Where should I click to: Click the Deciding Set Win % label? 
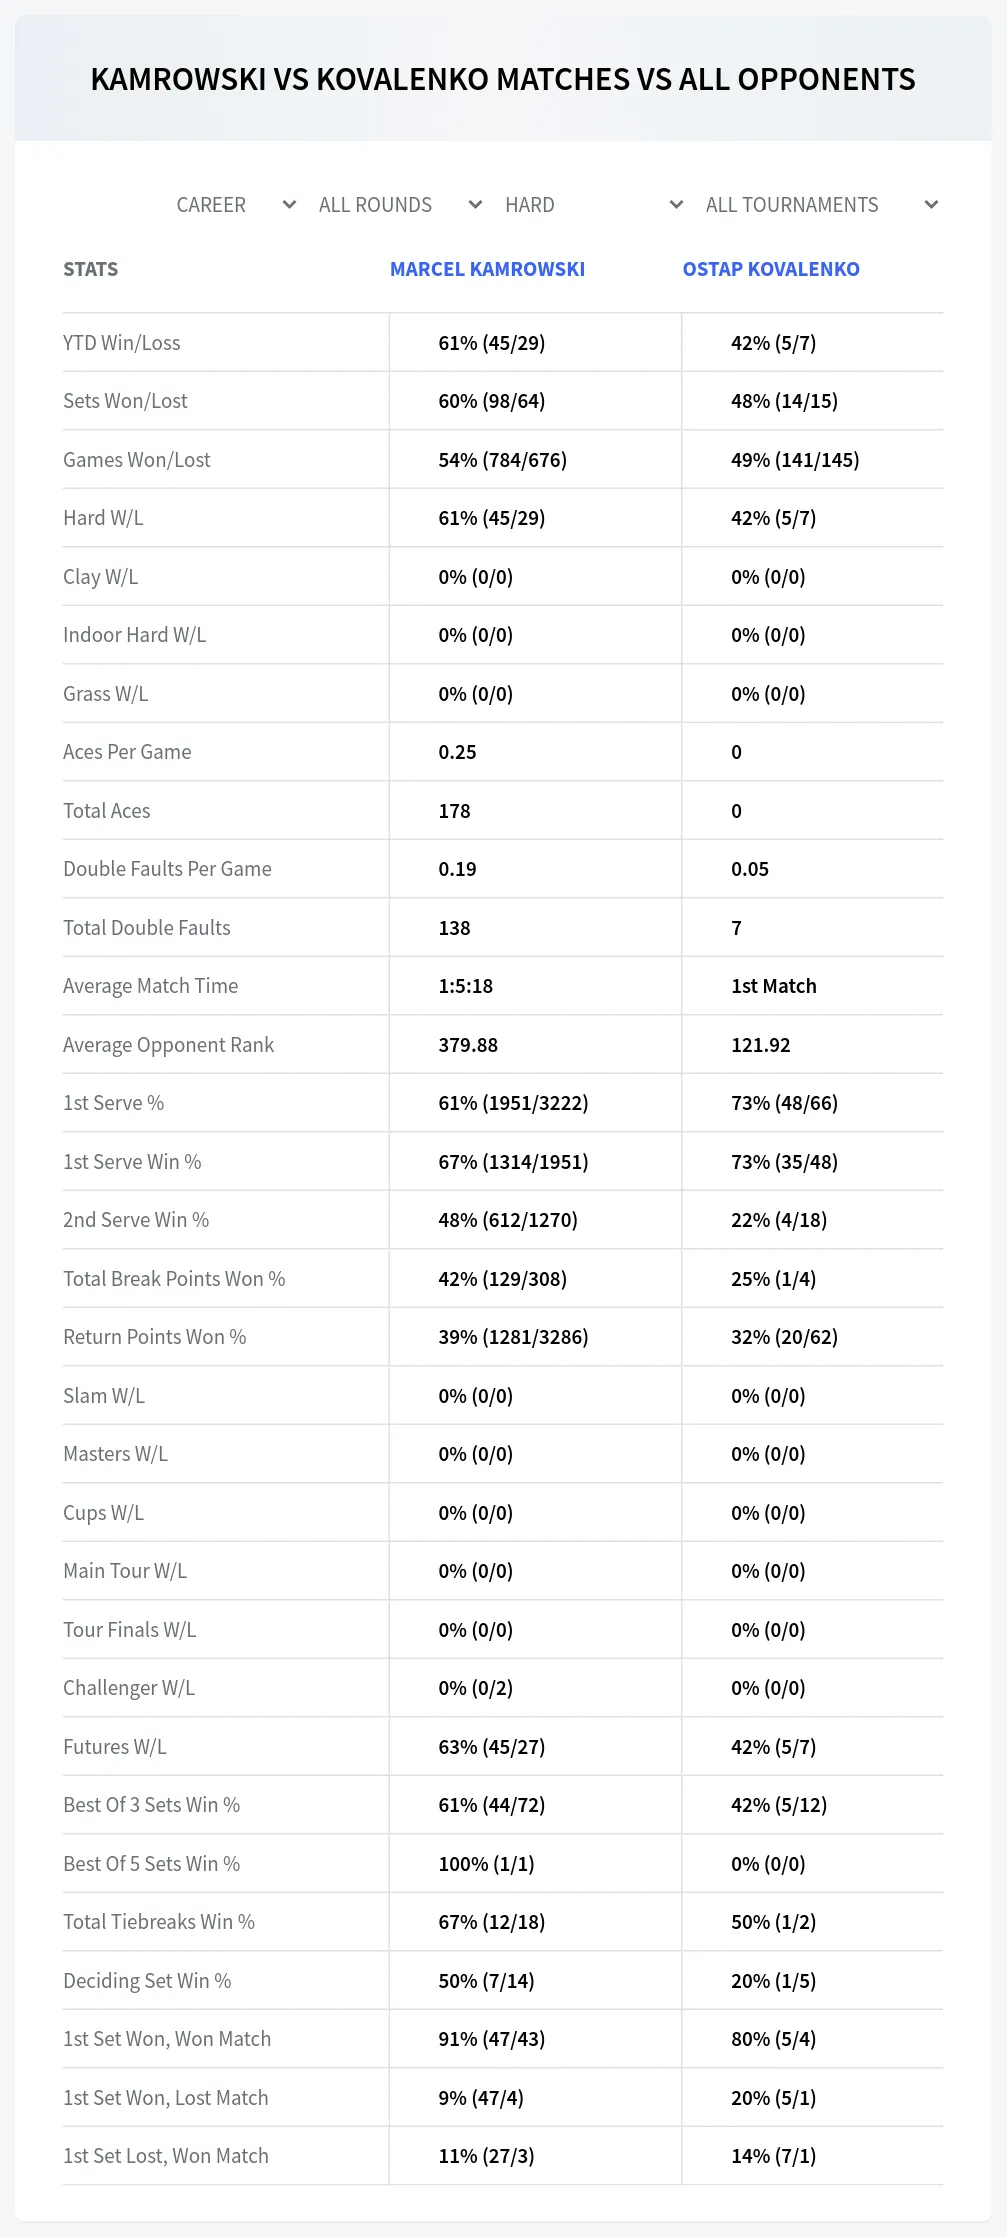coord(147,1981)
